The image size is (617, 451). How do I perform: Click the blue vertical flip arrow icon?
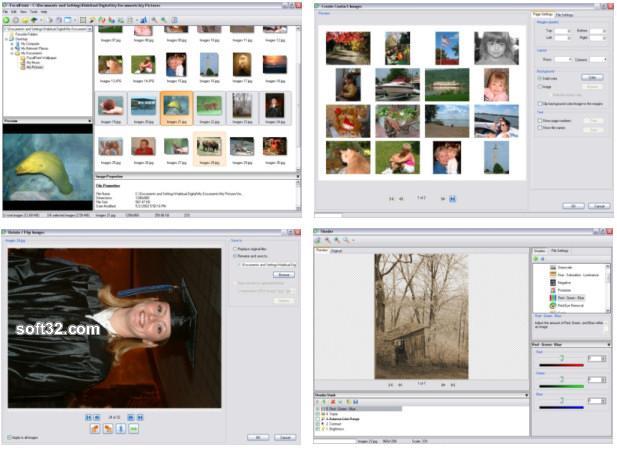pyautogui.click(x=121, y=429)
